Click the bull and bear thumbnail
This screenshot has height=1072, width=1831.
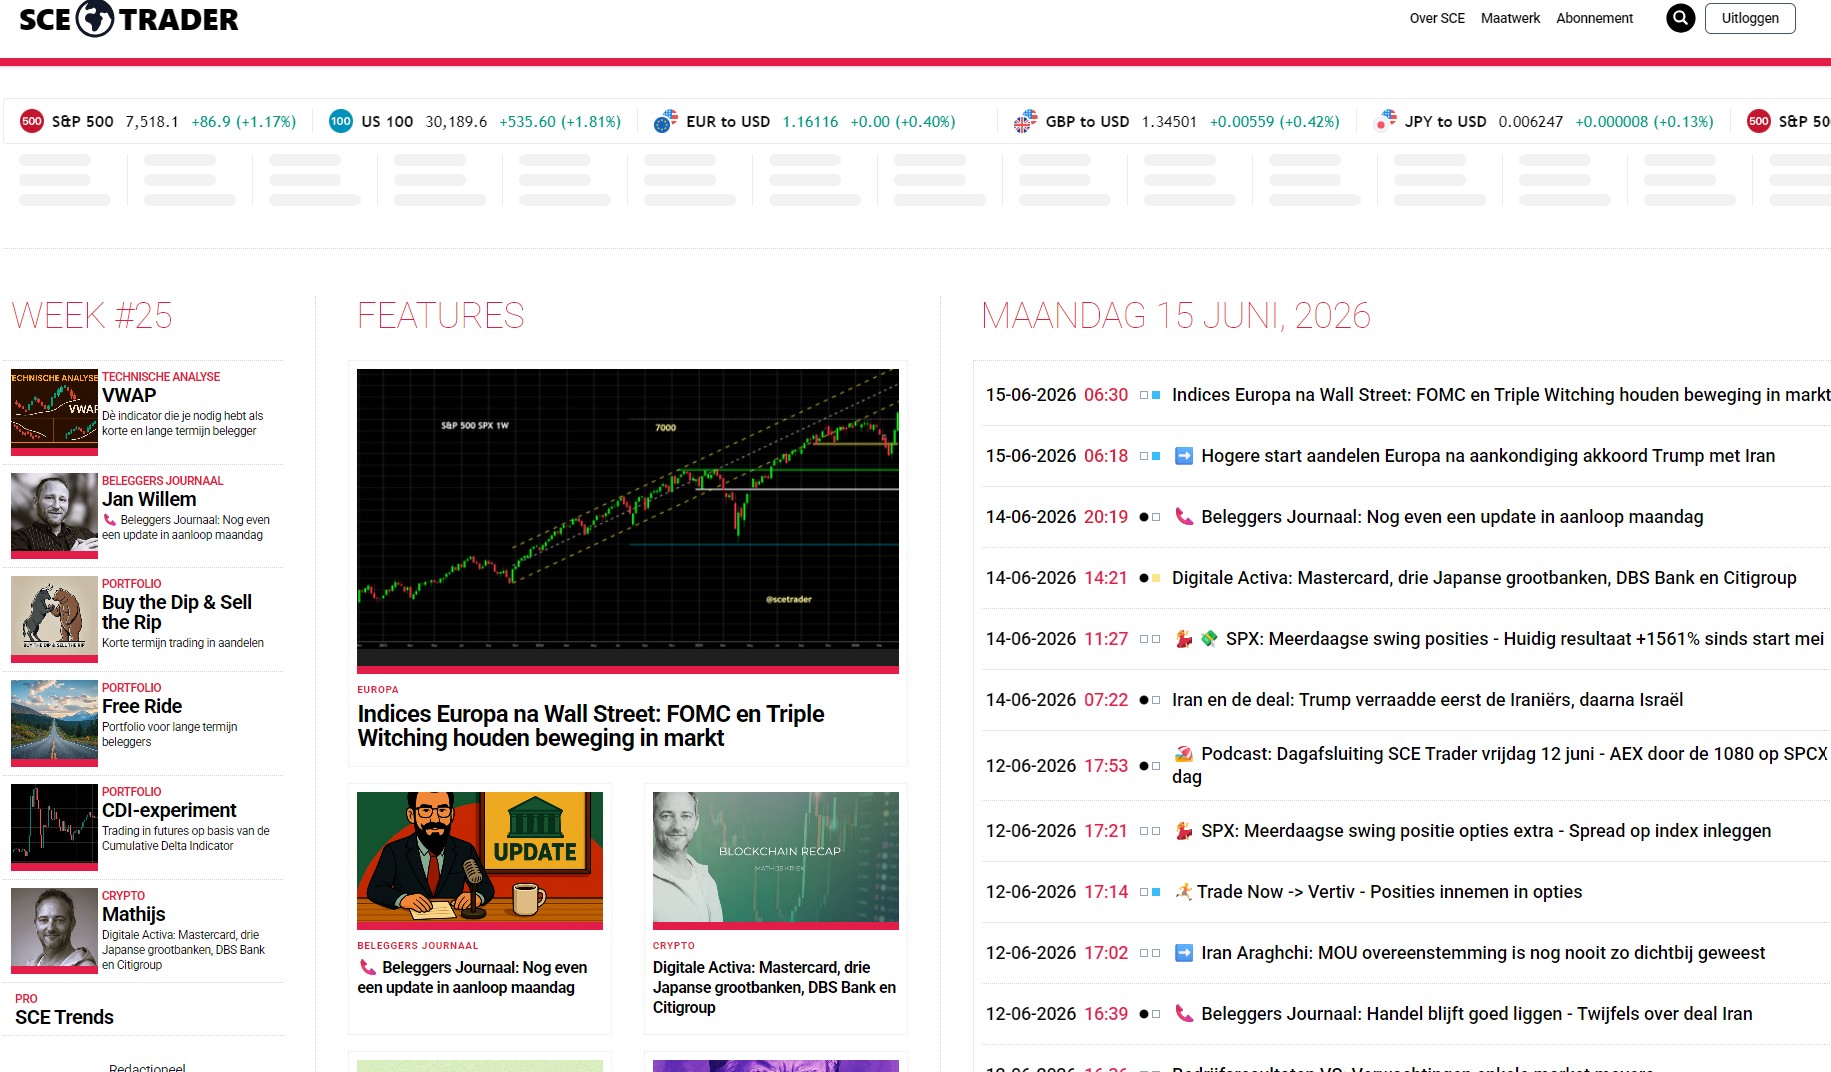(54, 619)
